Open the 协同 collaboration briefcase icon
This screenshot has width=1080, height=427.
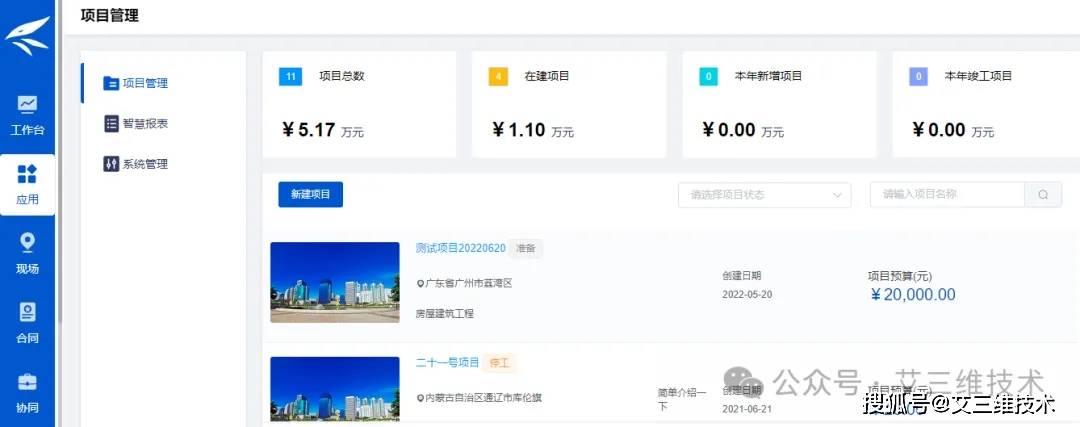point(28,382)
